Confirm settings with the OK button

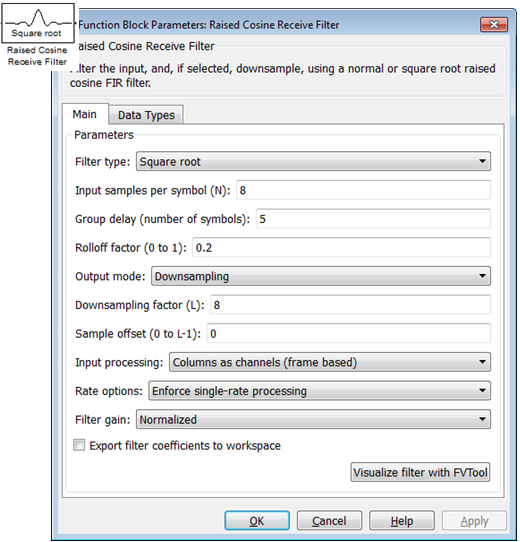pos(257,521)
